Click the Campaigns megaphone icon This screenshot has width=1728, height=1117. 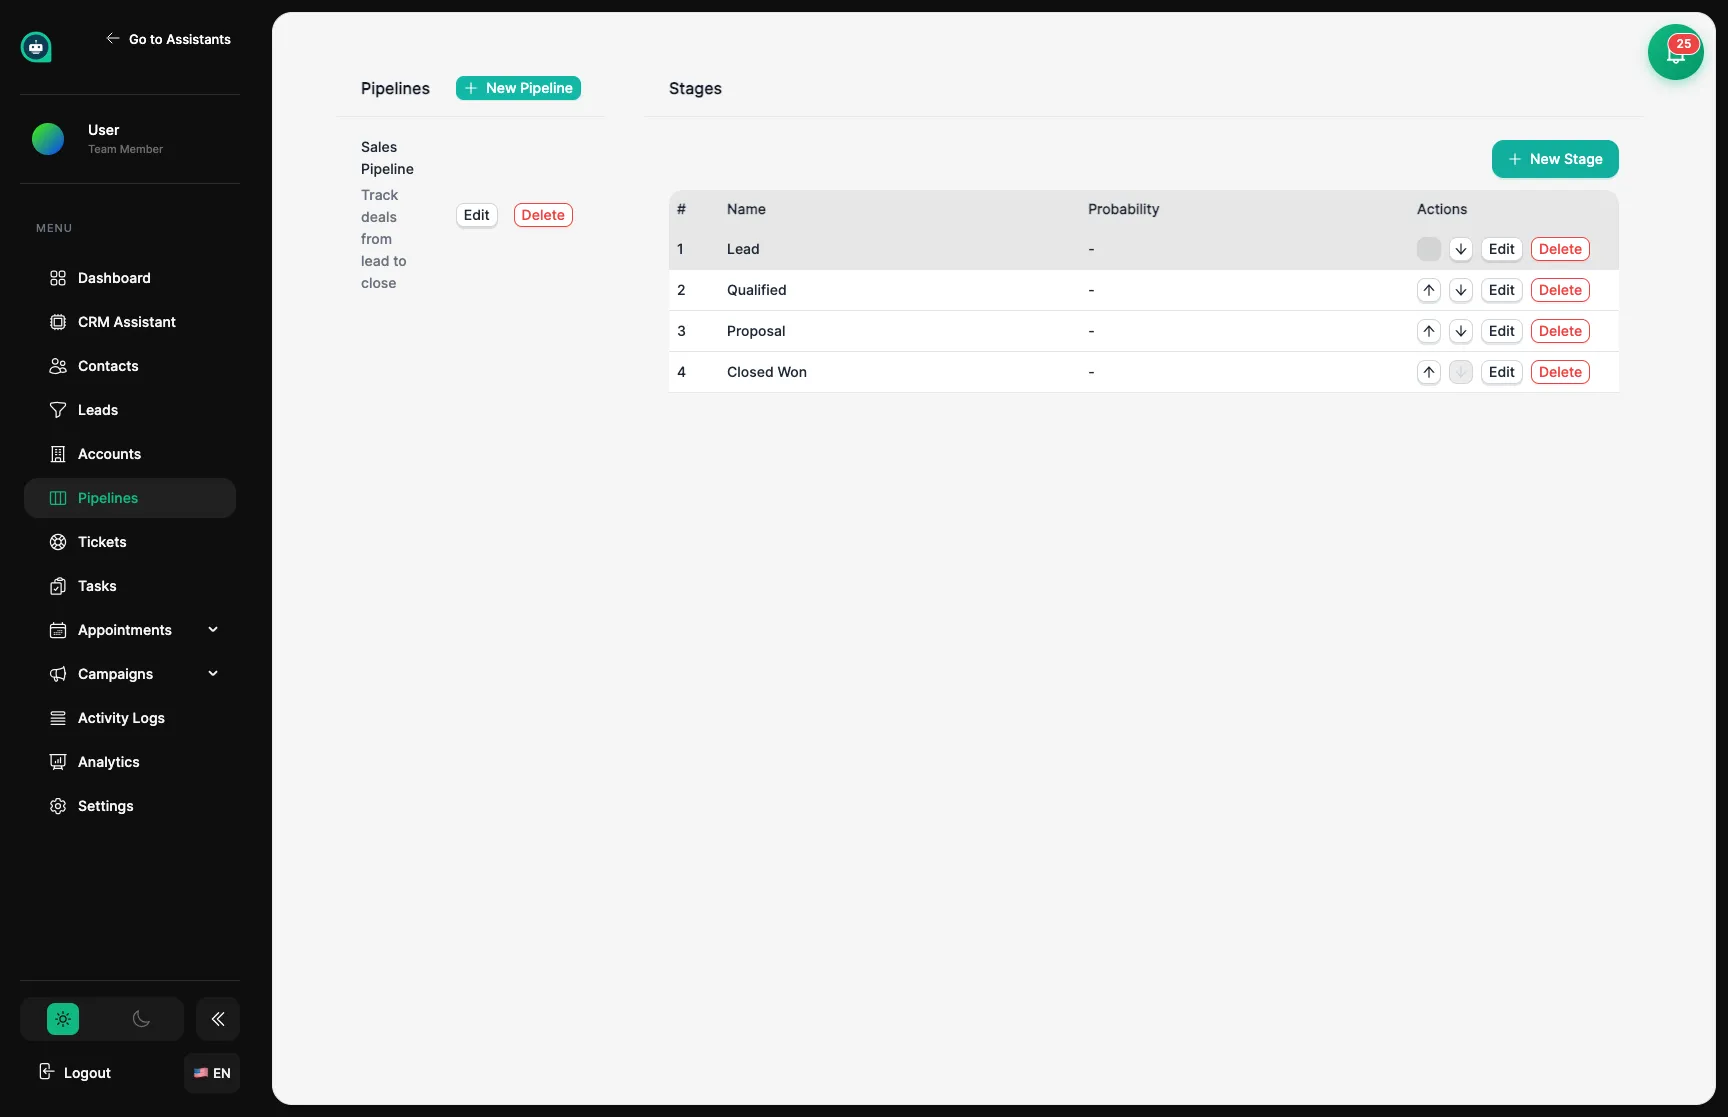pos(58,674)
